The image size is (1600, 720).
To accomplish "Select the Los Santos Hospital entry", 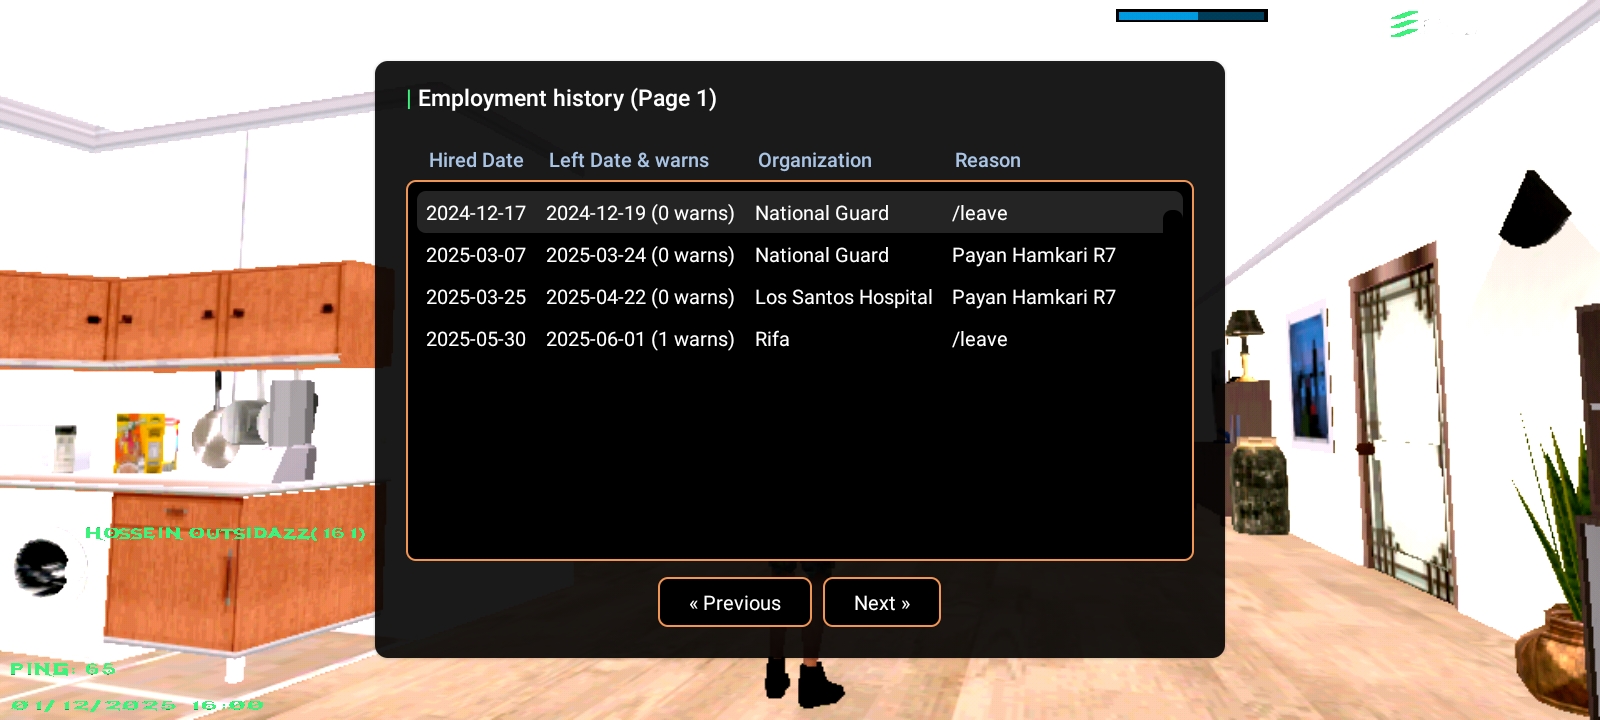I will click(x=843, y=297).
